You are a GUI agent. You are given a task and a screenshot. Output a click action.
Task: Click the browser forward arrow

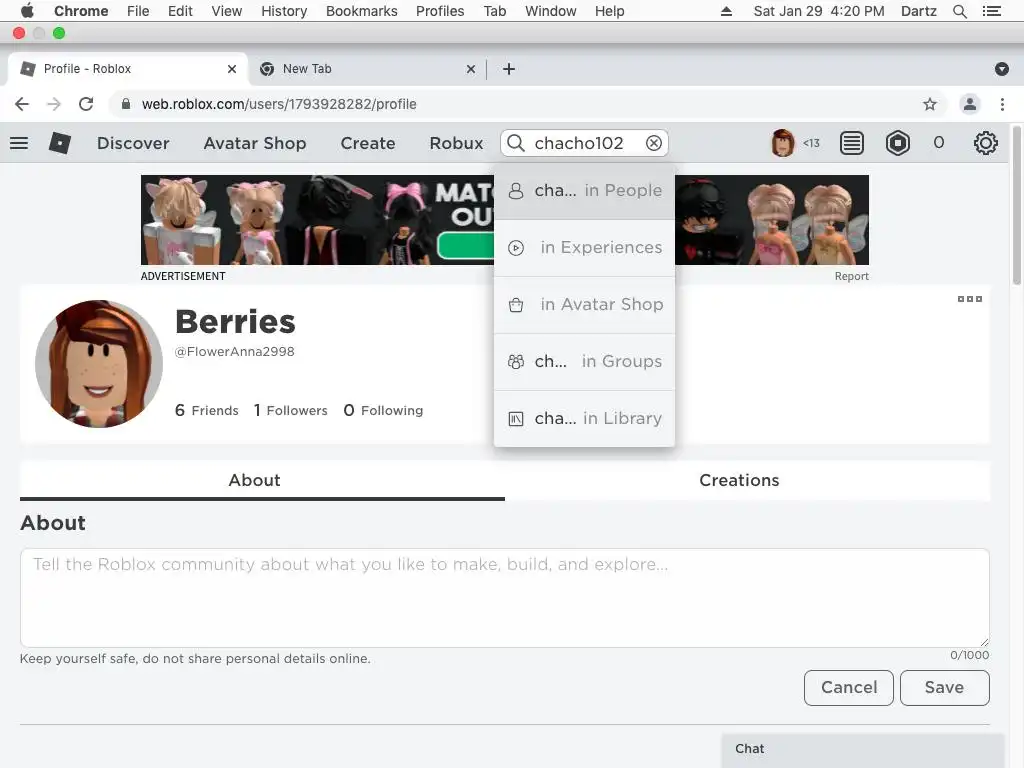pos(54,104)
